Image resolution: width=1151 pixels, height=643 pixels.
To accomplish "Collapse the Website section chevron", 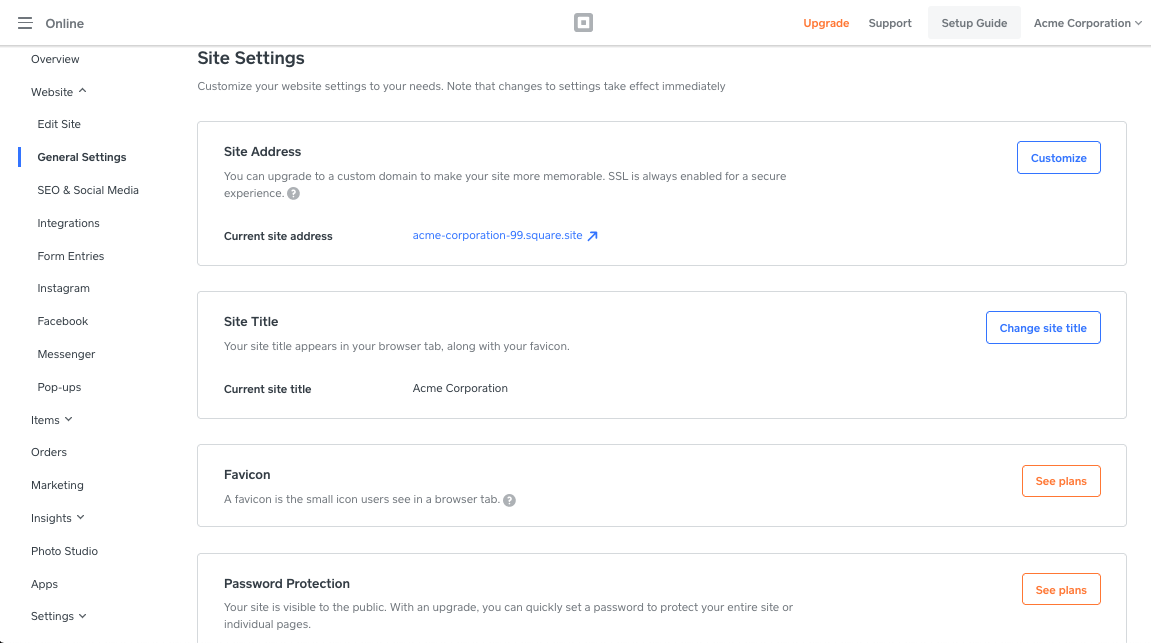I will (82, 91).
